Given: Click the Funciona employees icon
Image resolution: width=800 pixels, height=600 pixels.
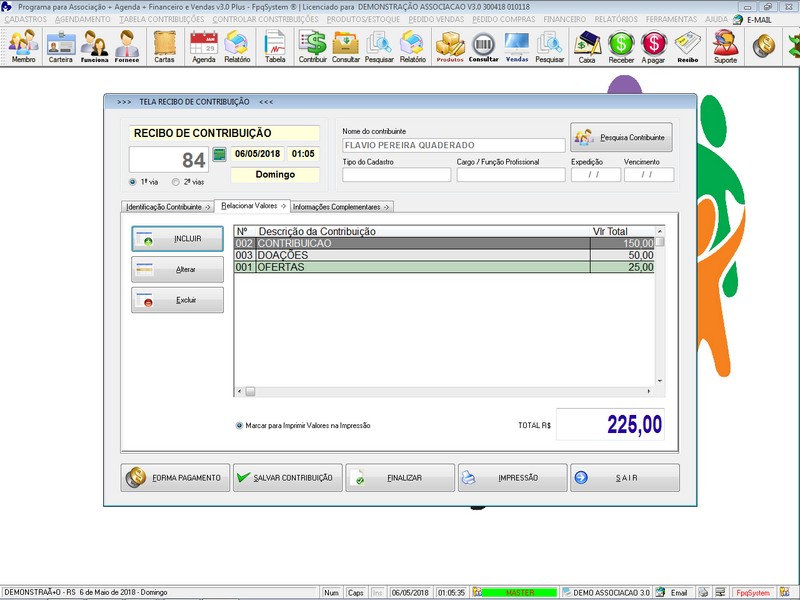Looking at the screenshot, I should [94, 46].
